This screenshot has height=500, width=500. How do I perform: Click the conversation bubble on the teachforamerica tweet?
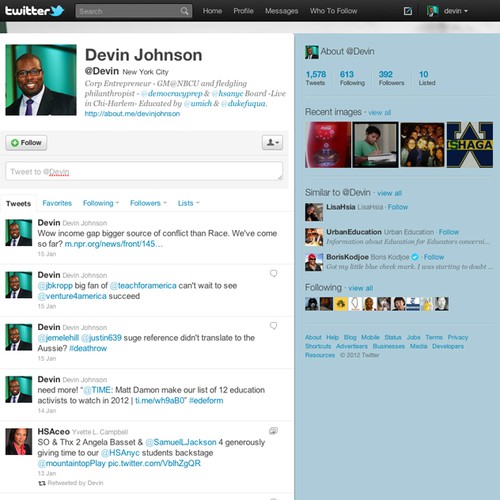pyautogui.click(x=273, y=274)
